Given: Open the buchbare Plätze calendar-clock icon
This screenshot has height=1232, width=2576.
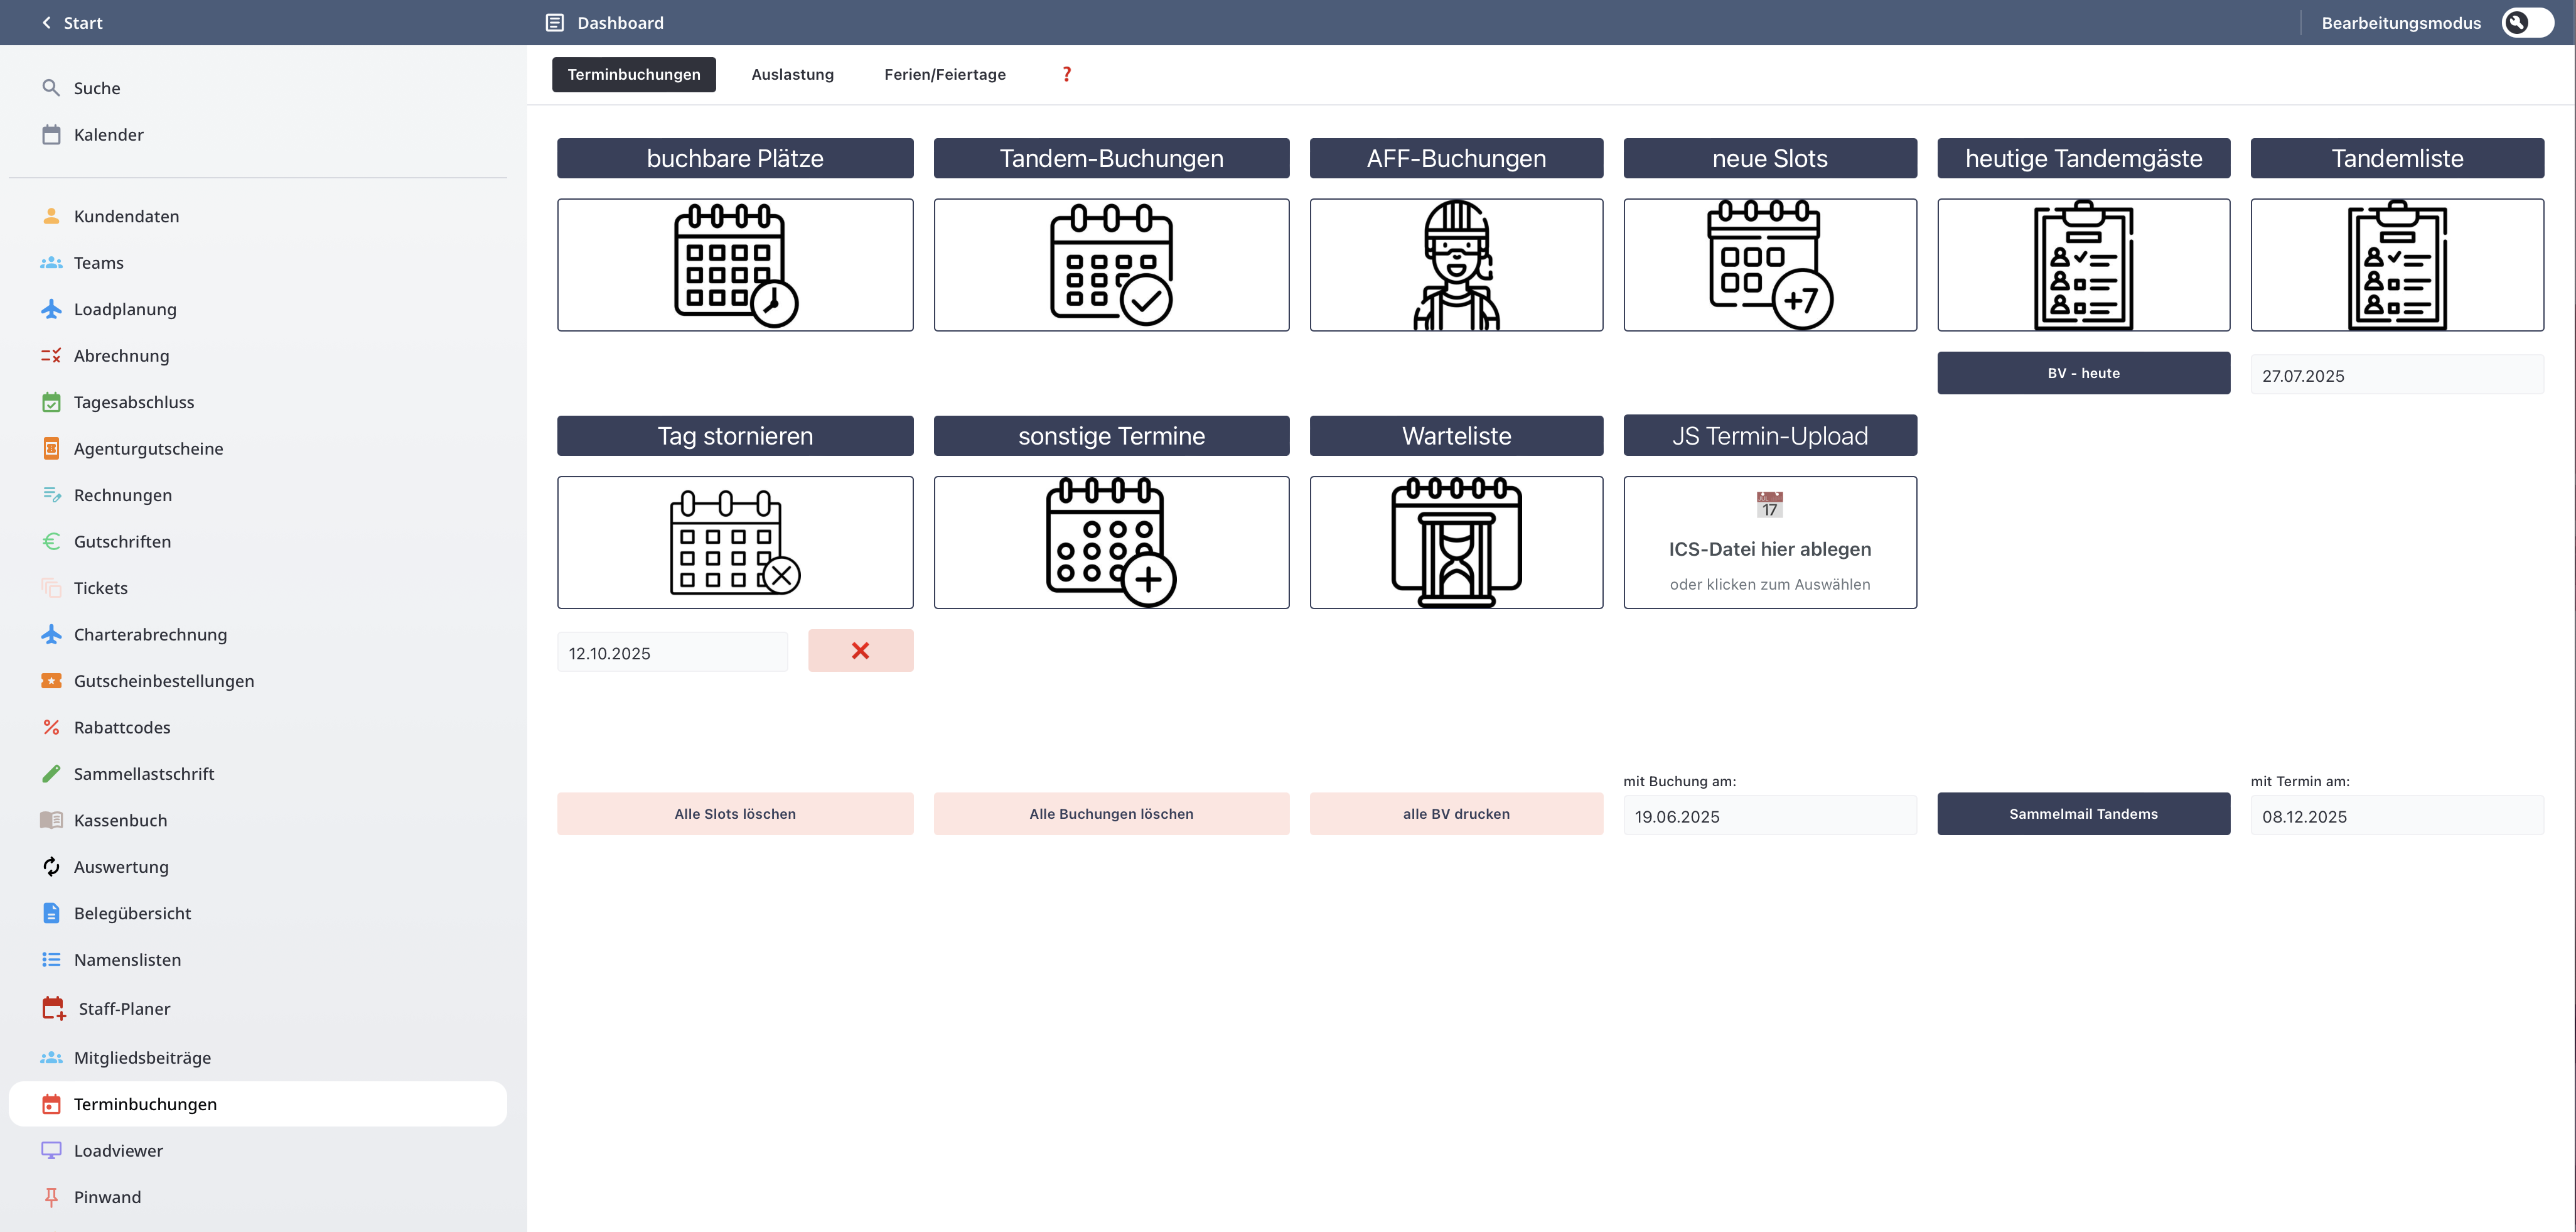Looking at the screenshot, I should pos(735,265).
